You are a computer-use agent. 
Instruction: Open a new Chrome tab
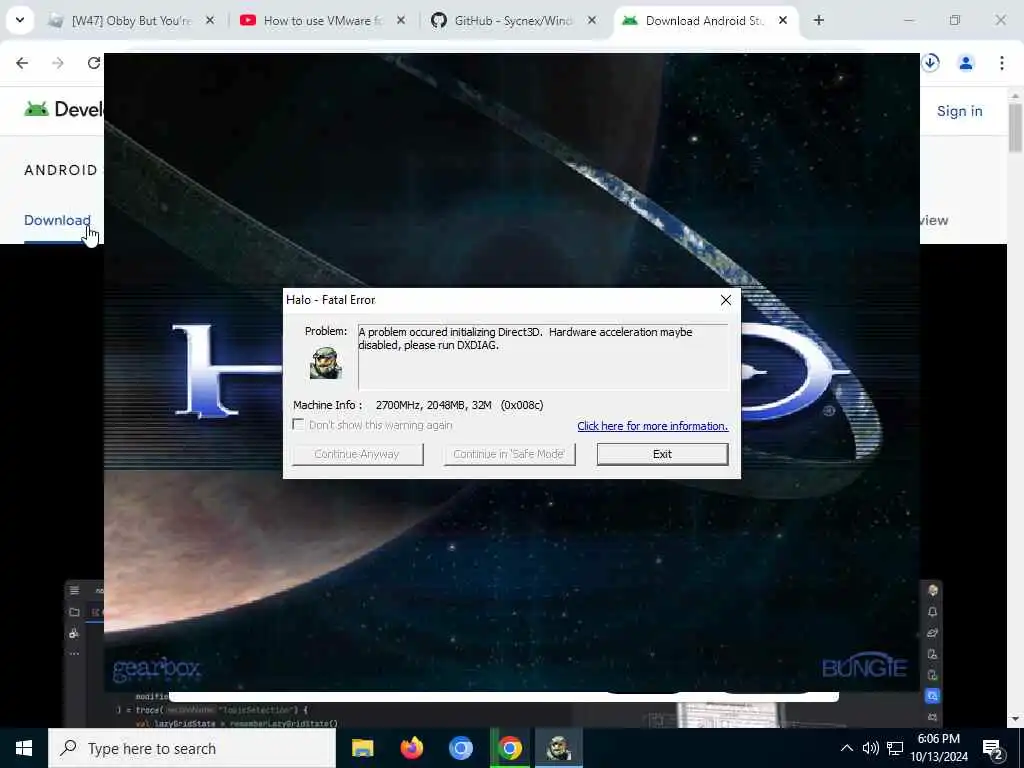click(x=818, y=21)
